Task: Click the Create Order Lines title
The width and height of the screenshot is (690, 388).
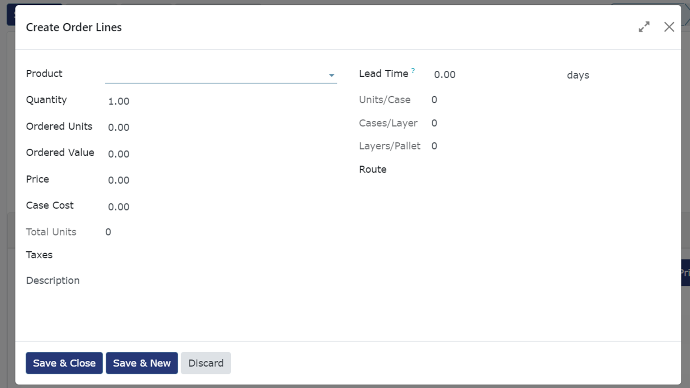Action: (74, 27)
